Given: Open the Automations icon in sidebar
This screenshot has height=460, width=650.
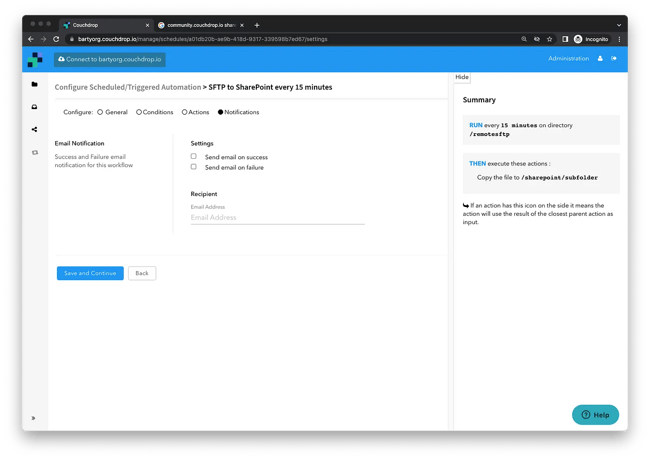Looking at the screenshot, I should point(35,152).
